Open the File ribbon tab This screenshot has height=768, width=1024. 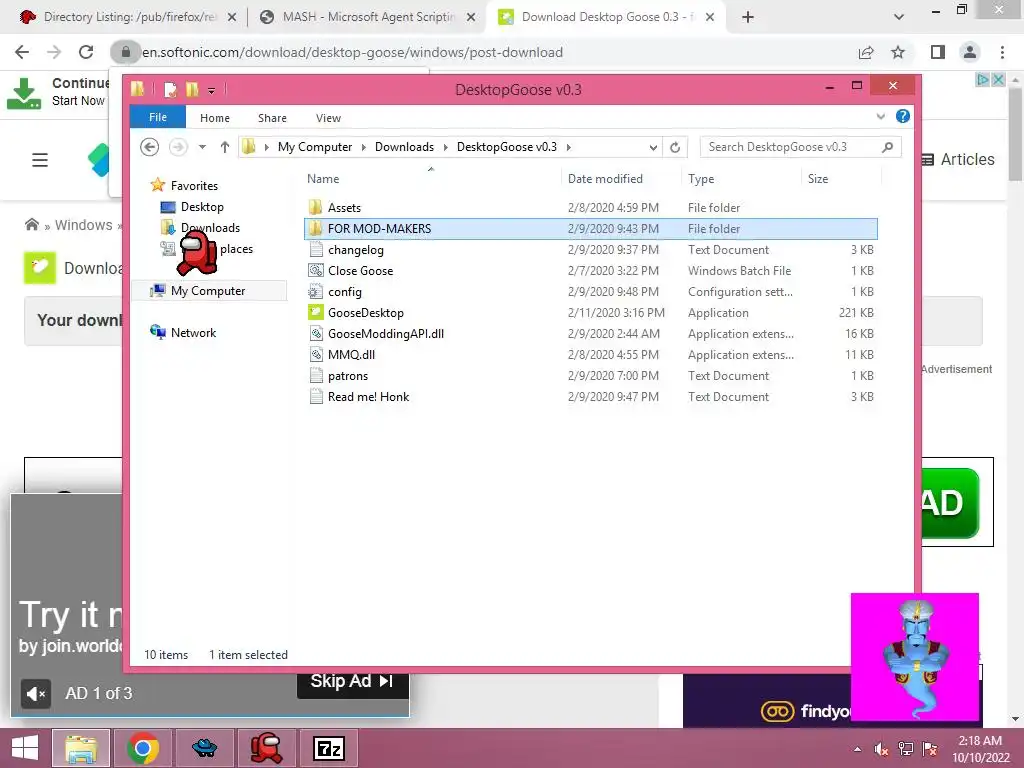[158, 117]
